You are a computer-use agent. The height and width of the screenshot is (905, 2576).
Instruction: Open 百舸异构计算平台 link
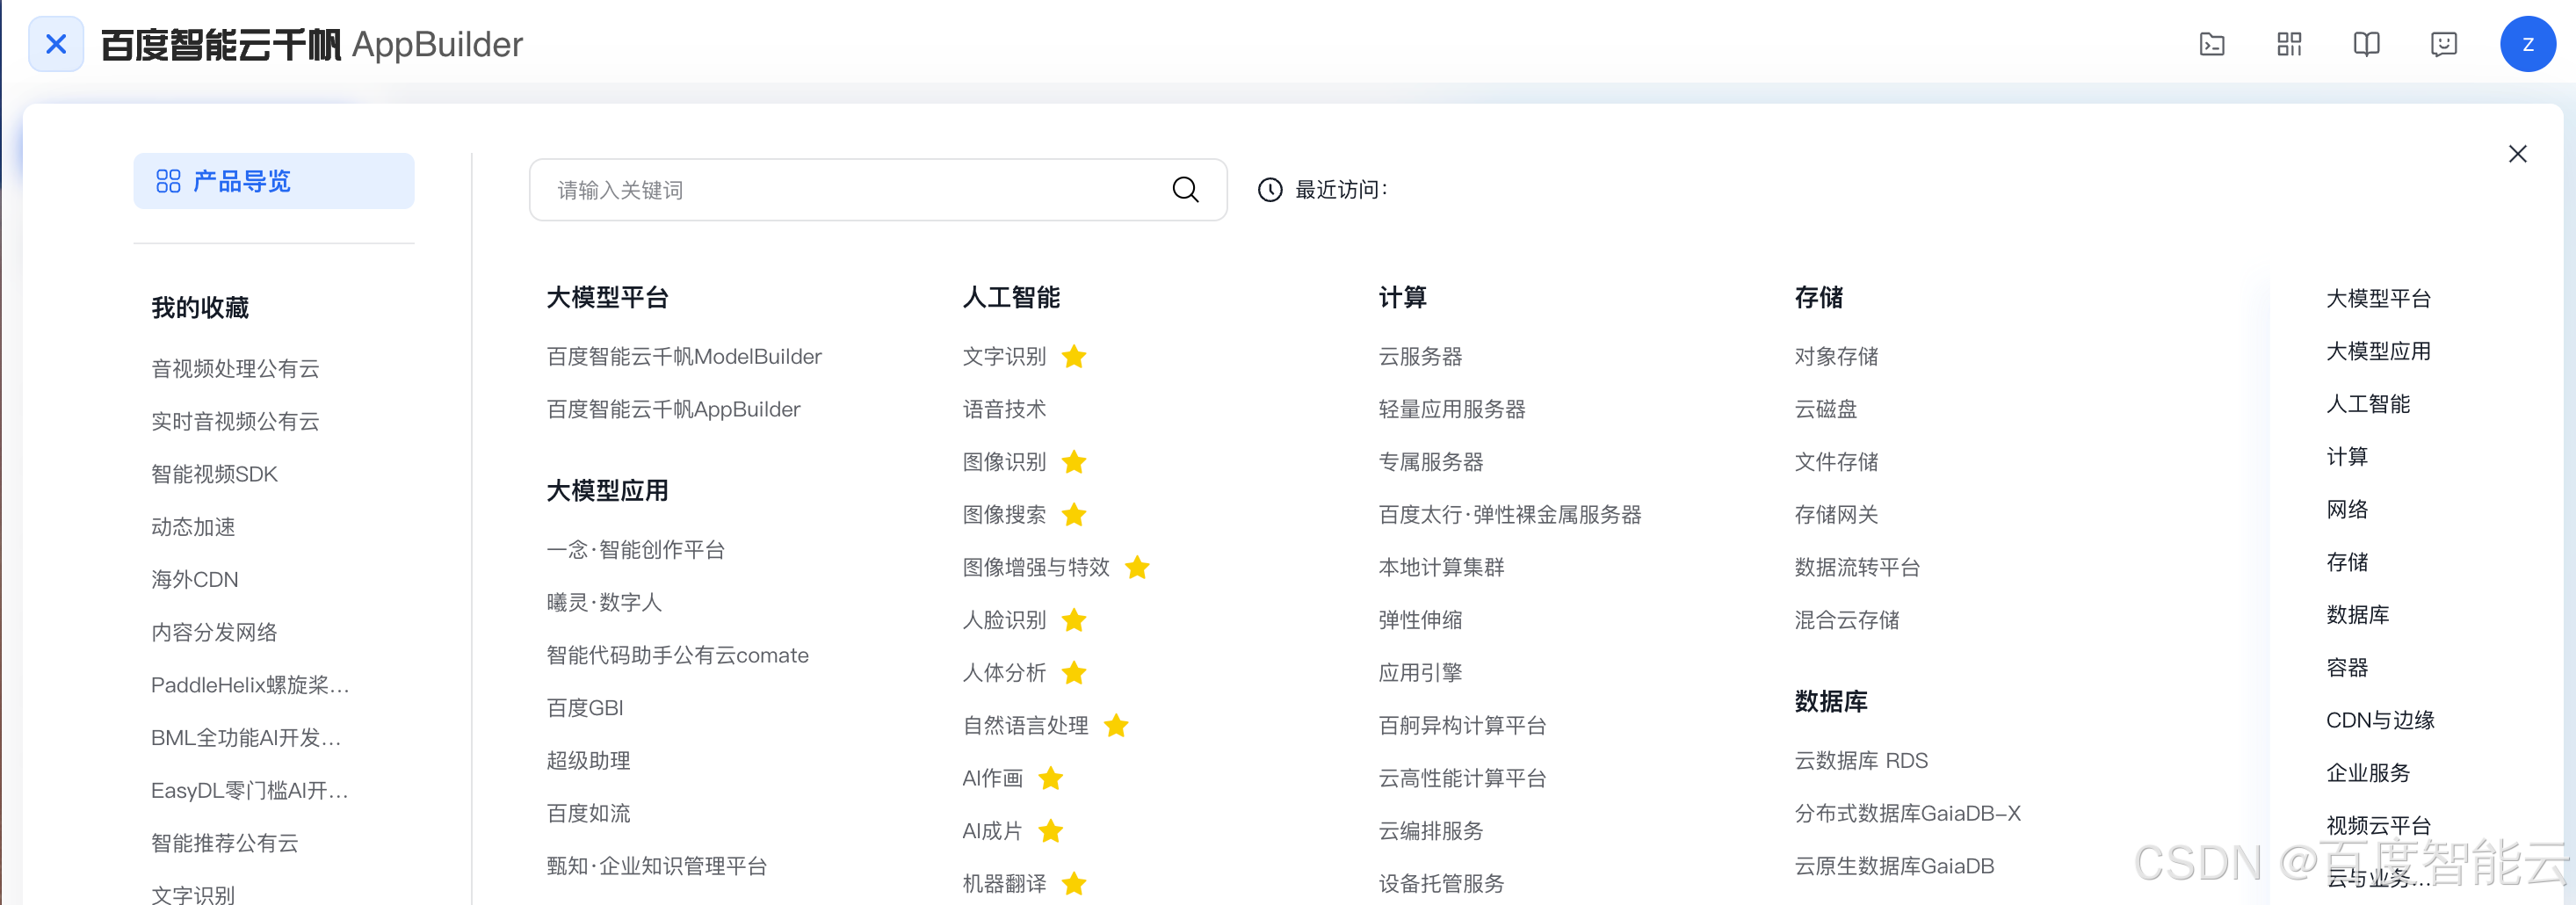pos(1462,725)
